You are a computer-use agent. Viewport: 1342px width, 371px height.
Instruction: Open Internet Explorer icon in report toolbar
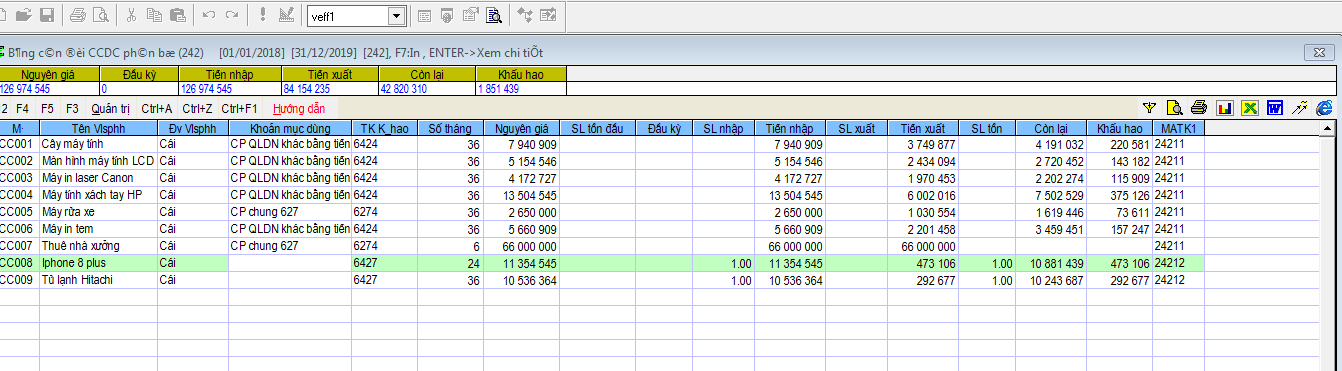click(x=1324, y=108)
